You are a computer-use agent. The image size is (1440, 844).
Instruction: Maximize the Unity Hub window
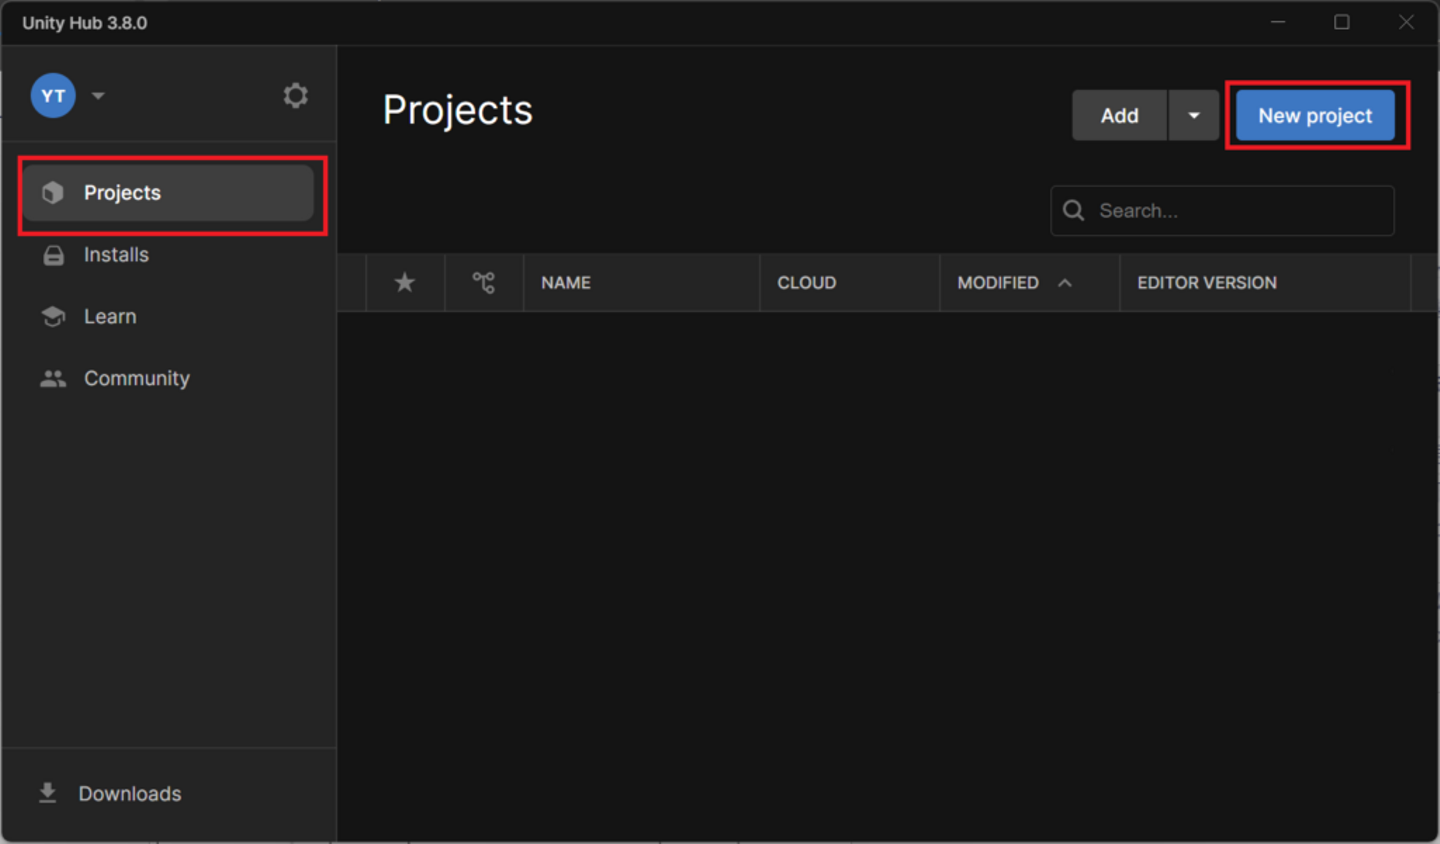point(1342,22)
